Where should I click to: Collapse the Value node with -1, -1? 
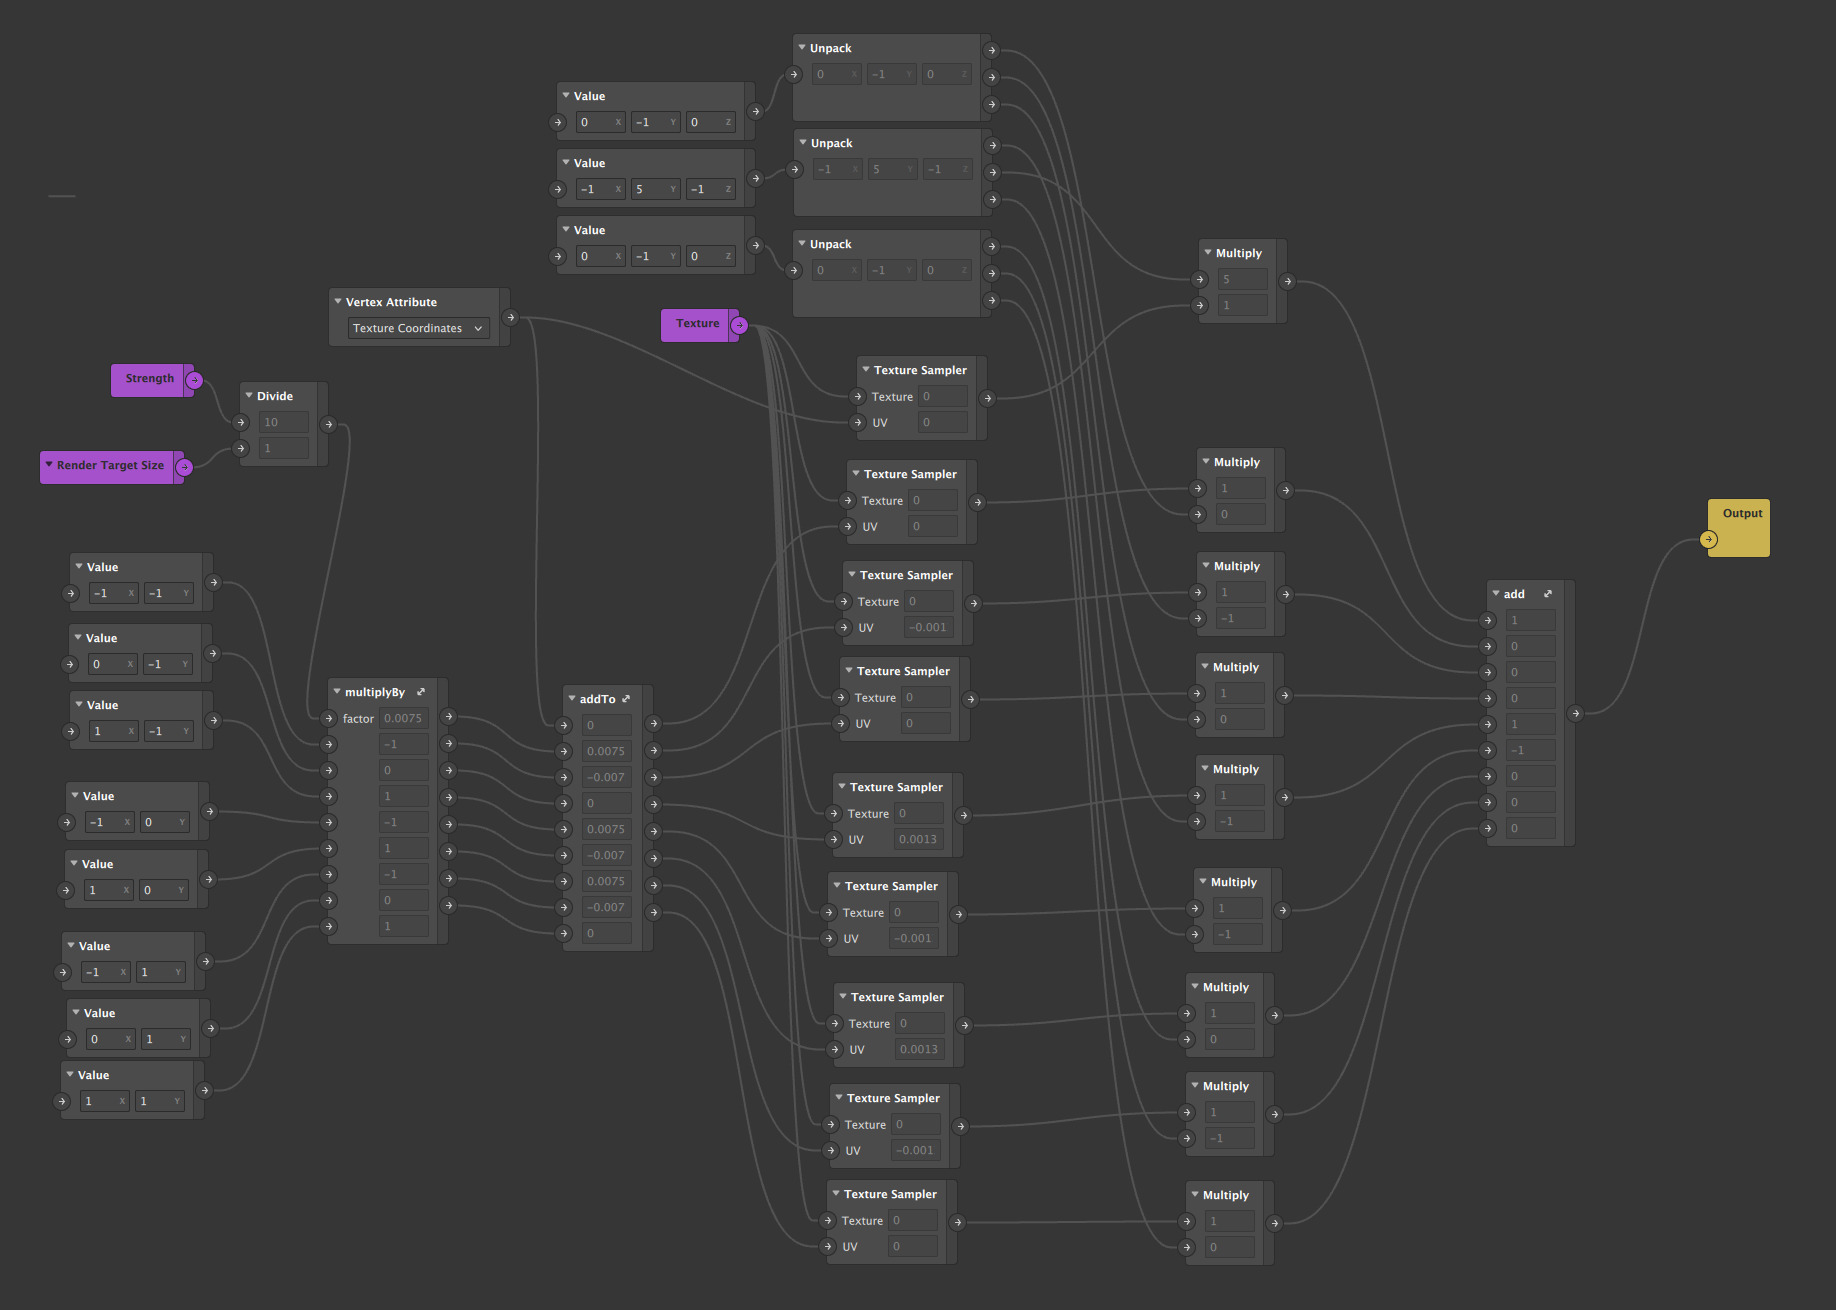pos(79,566)
